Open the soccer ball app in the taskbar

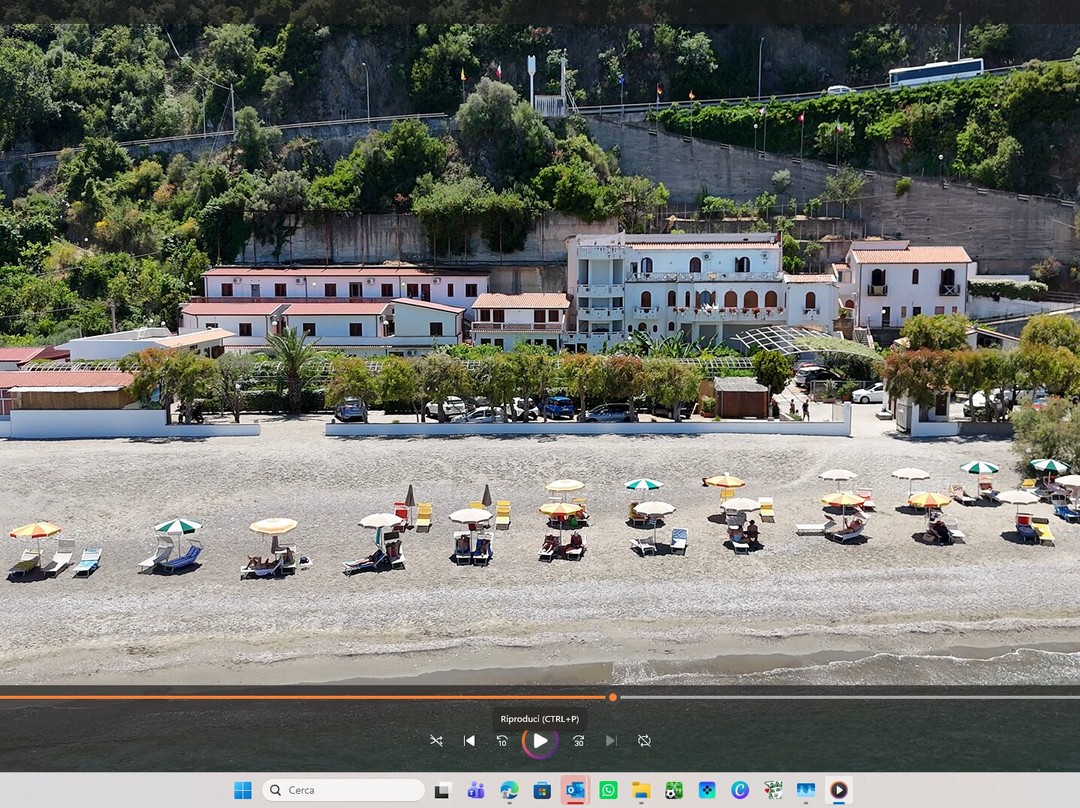pyautogui.click(x=674, y=790)
